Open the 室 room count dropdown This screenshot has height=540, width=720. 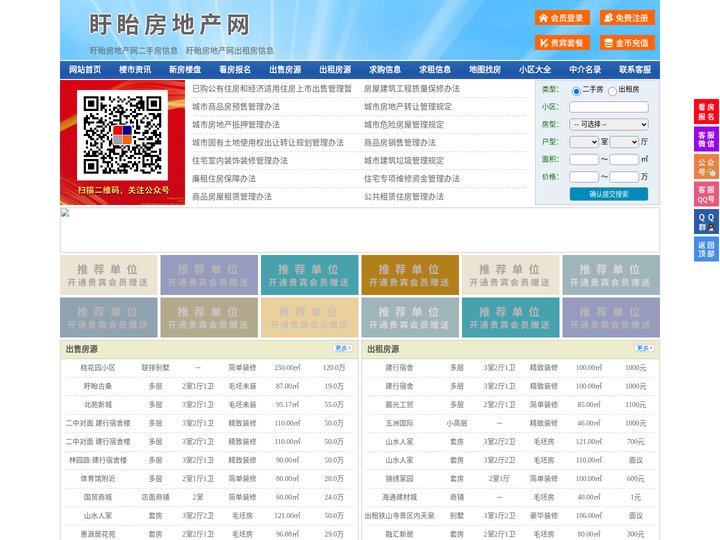point(584,142)
